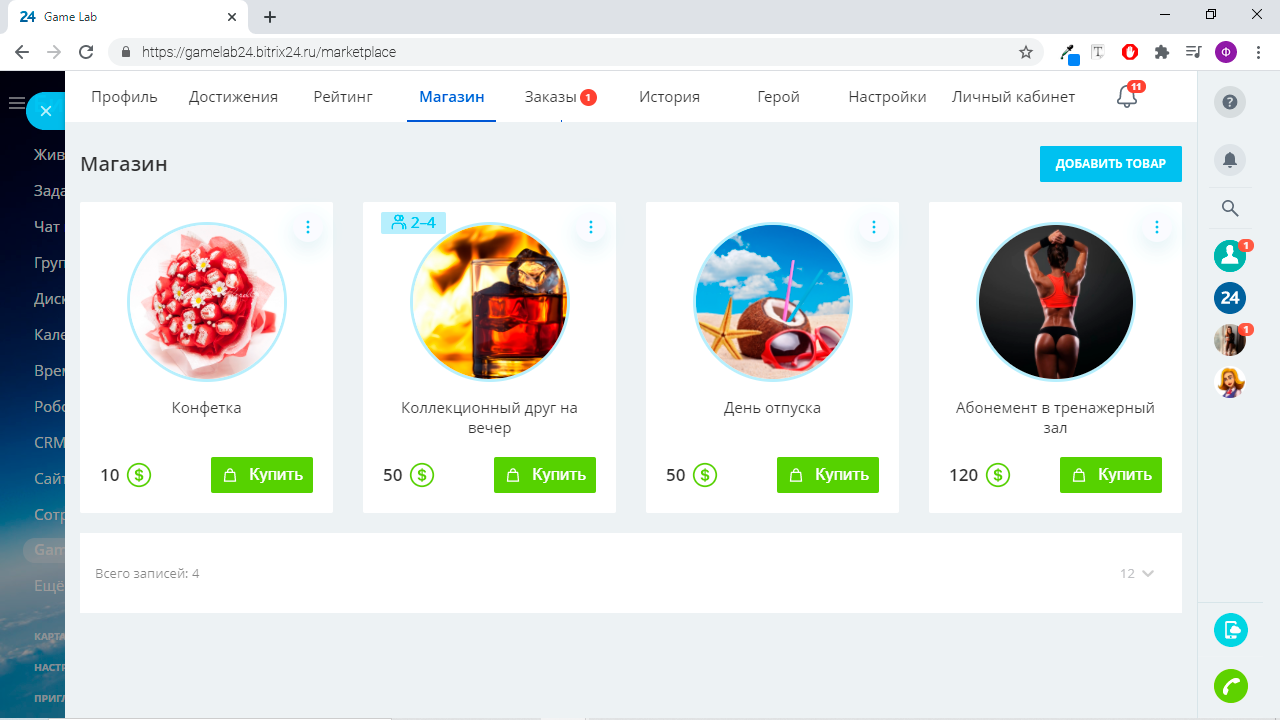Open chat with the woman photo avatar
The height and width of the screenshot is (720, 1280).
click(1230, 340)
